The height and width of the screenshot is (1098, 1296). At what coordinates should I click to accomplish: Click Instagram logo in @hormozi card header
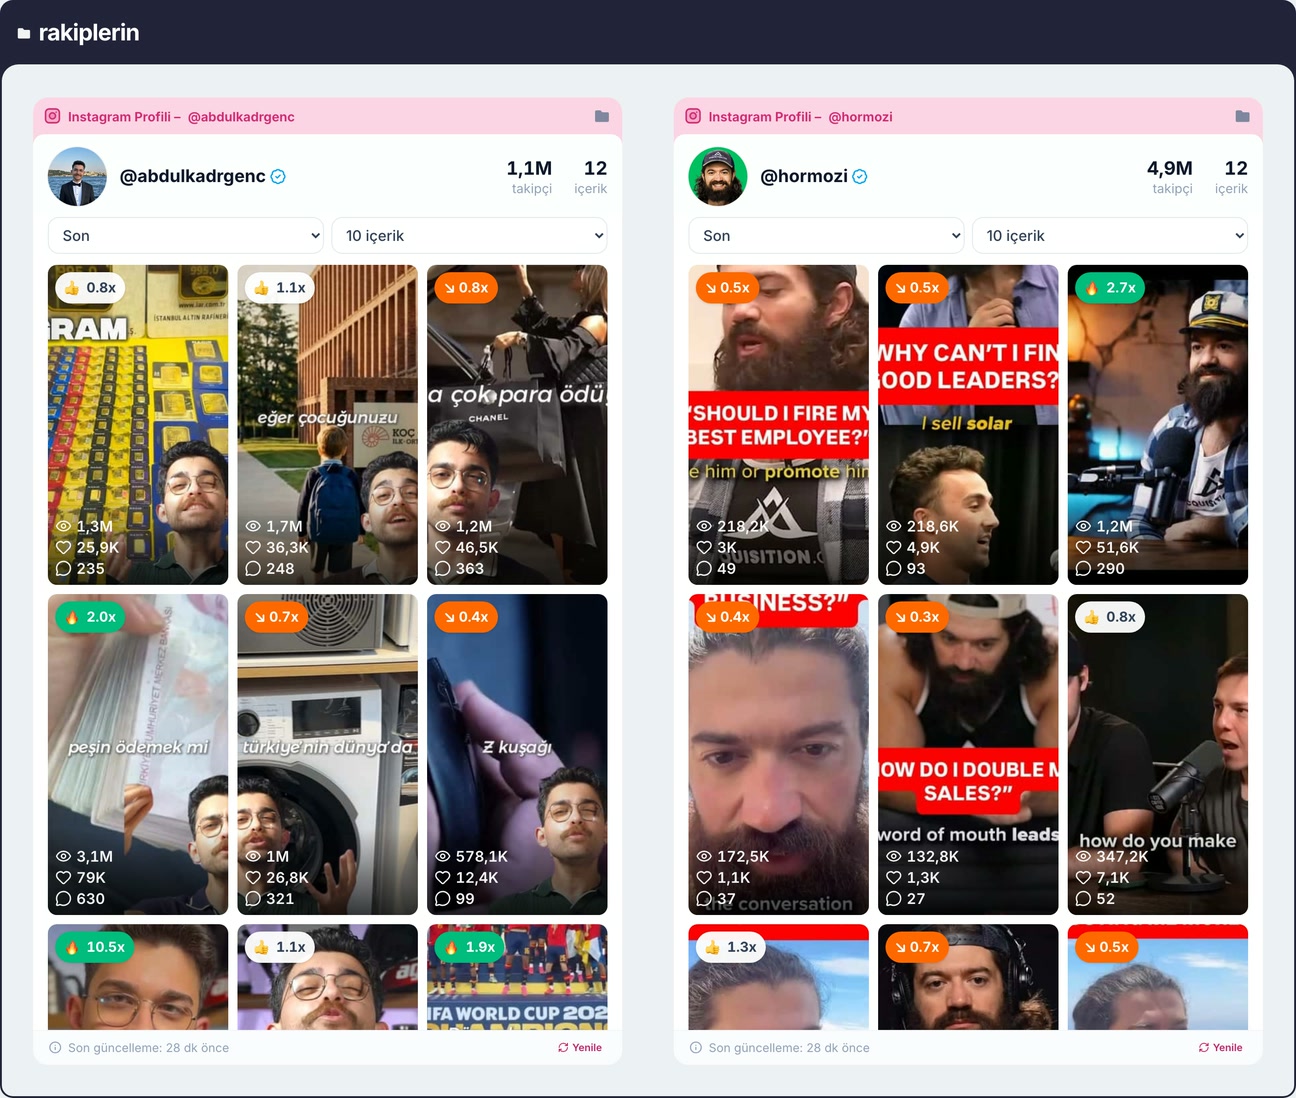click(x=693, y=116)
